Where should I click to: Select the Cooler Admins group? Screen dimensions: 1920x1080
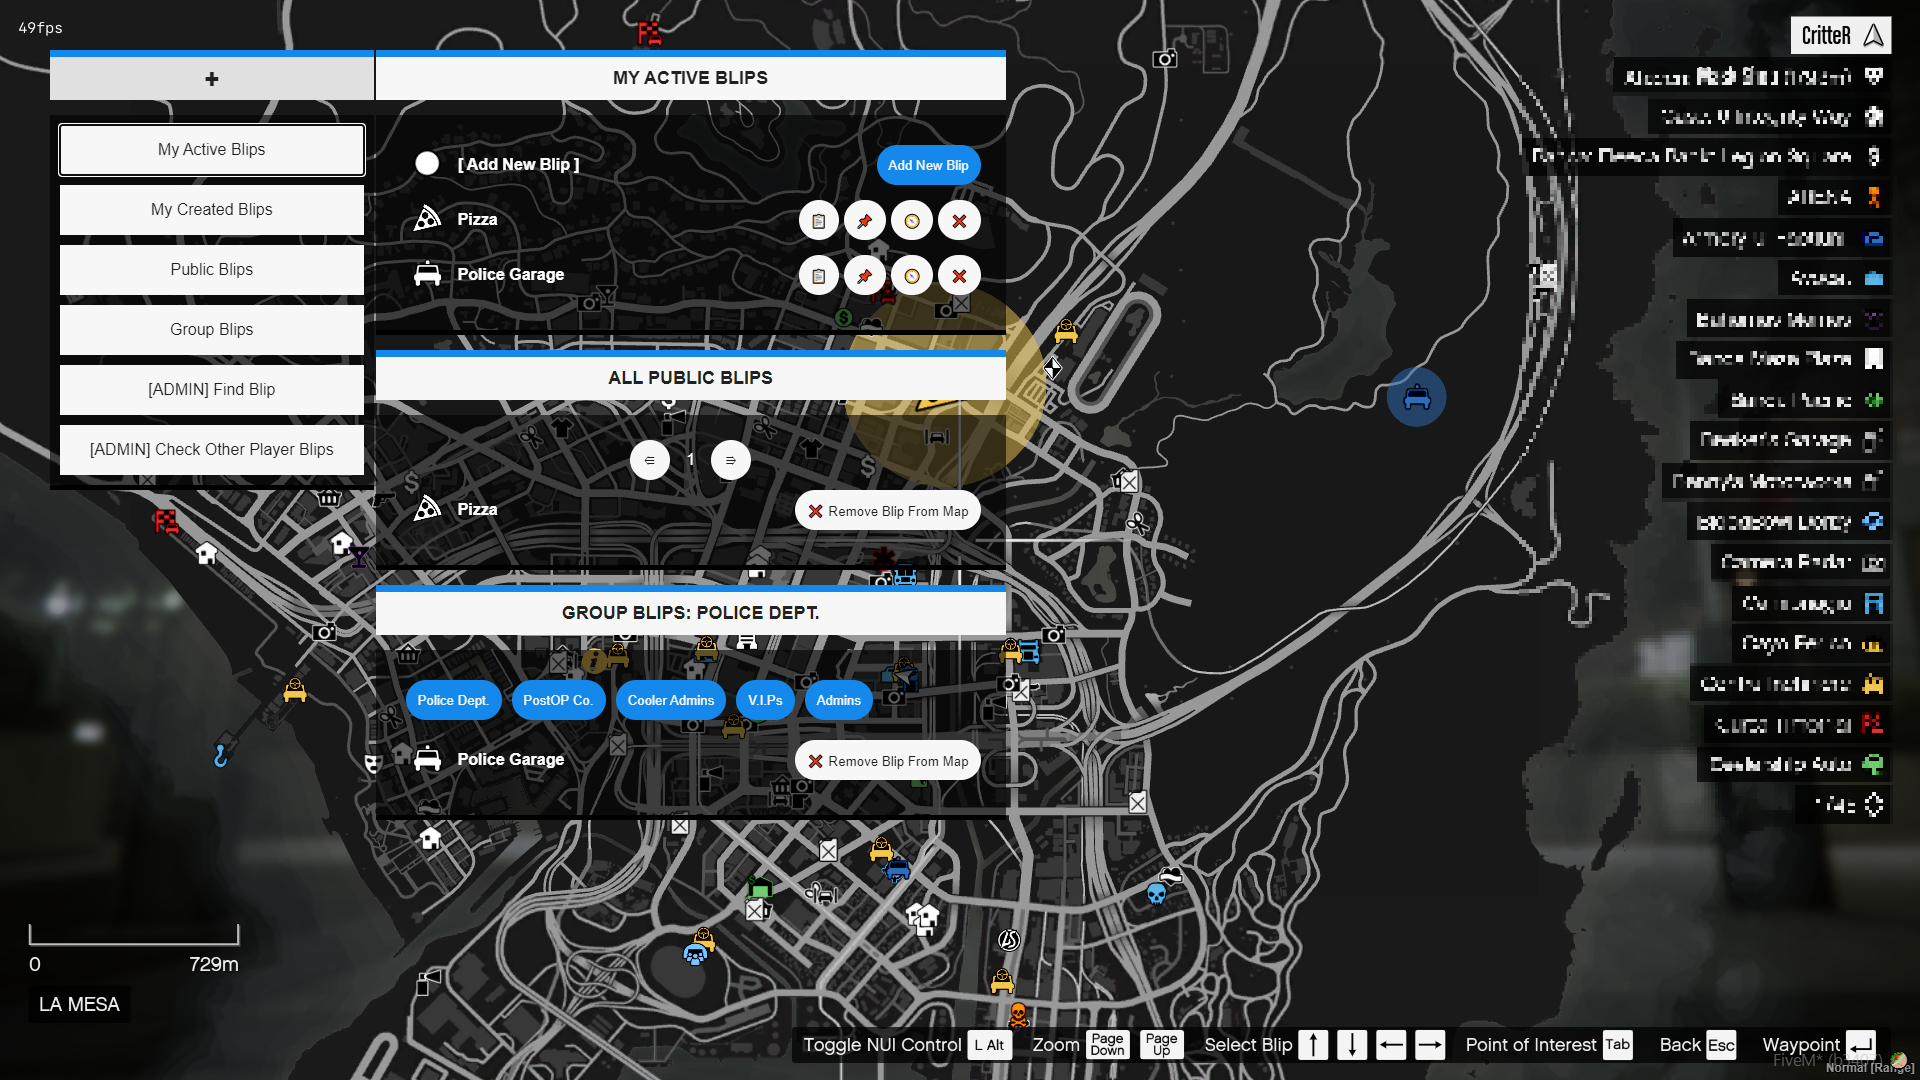click(x=671, y=700)
